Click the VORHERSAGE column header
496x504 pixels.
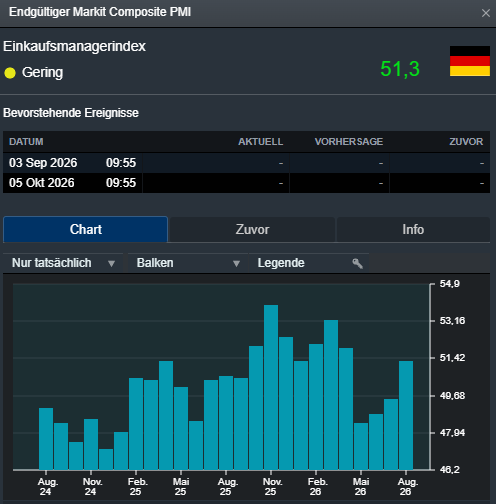[x=349, y=142]
